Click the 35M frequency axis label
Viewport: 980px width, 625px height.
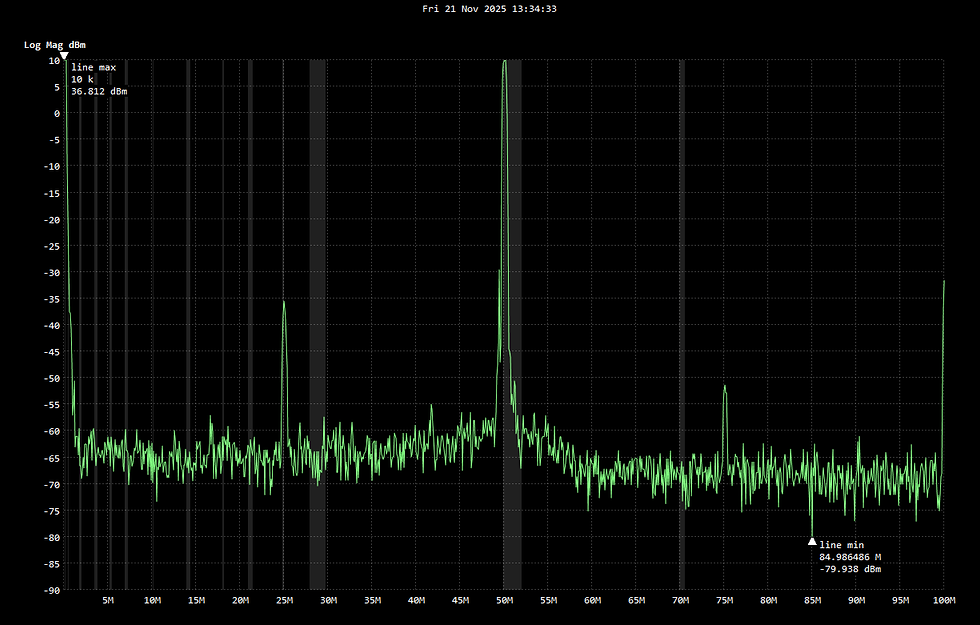372,600
